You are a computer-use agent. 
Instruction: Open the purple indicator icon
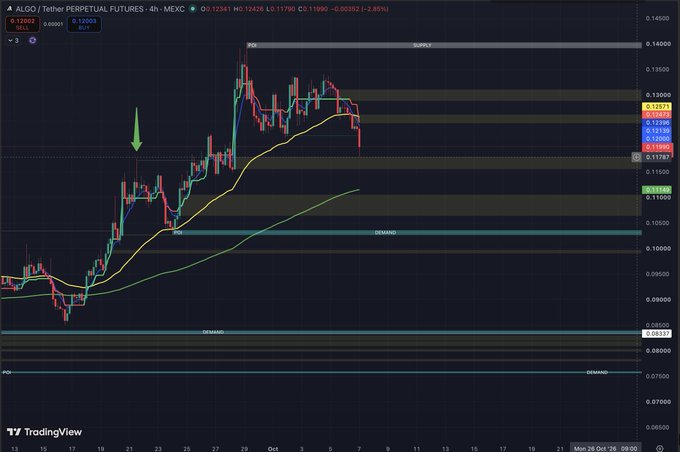(33, 40)
